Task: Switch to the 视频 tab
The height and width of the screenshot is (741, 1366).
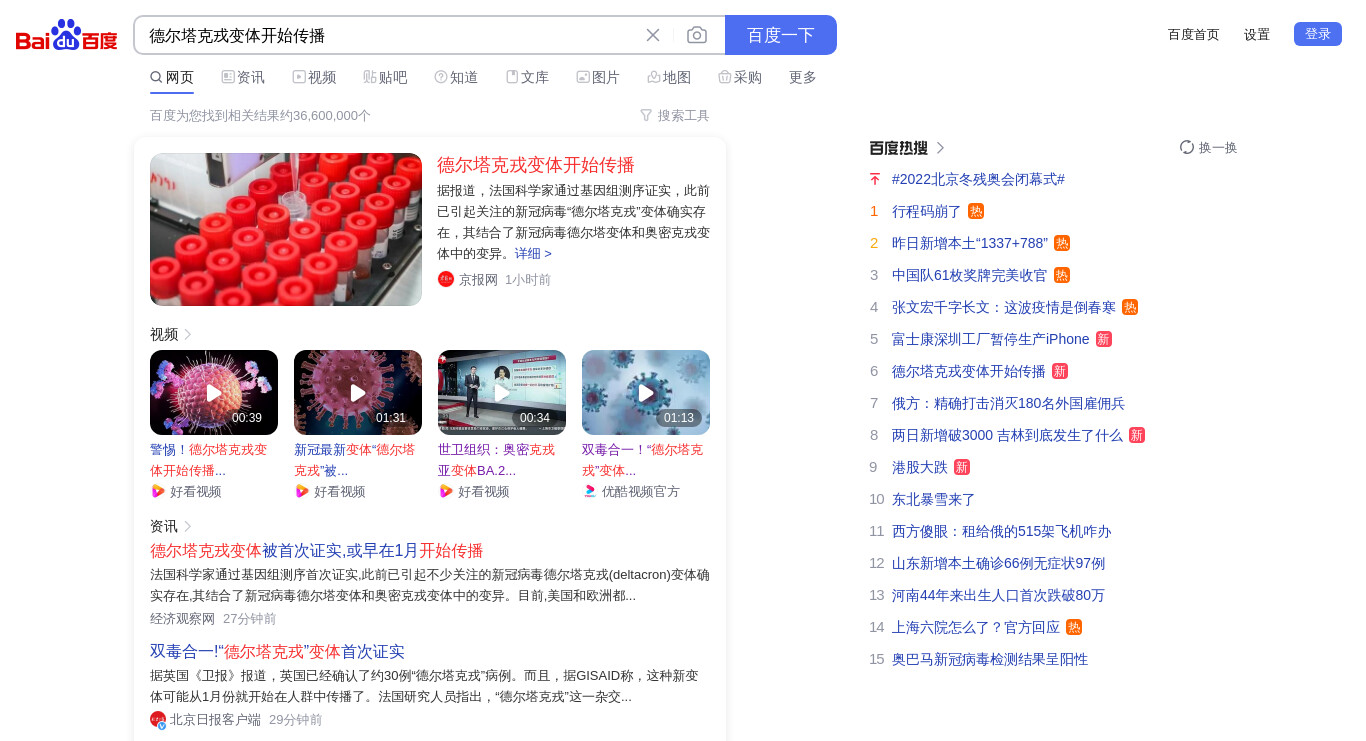Action: click(314, 77)
